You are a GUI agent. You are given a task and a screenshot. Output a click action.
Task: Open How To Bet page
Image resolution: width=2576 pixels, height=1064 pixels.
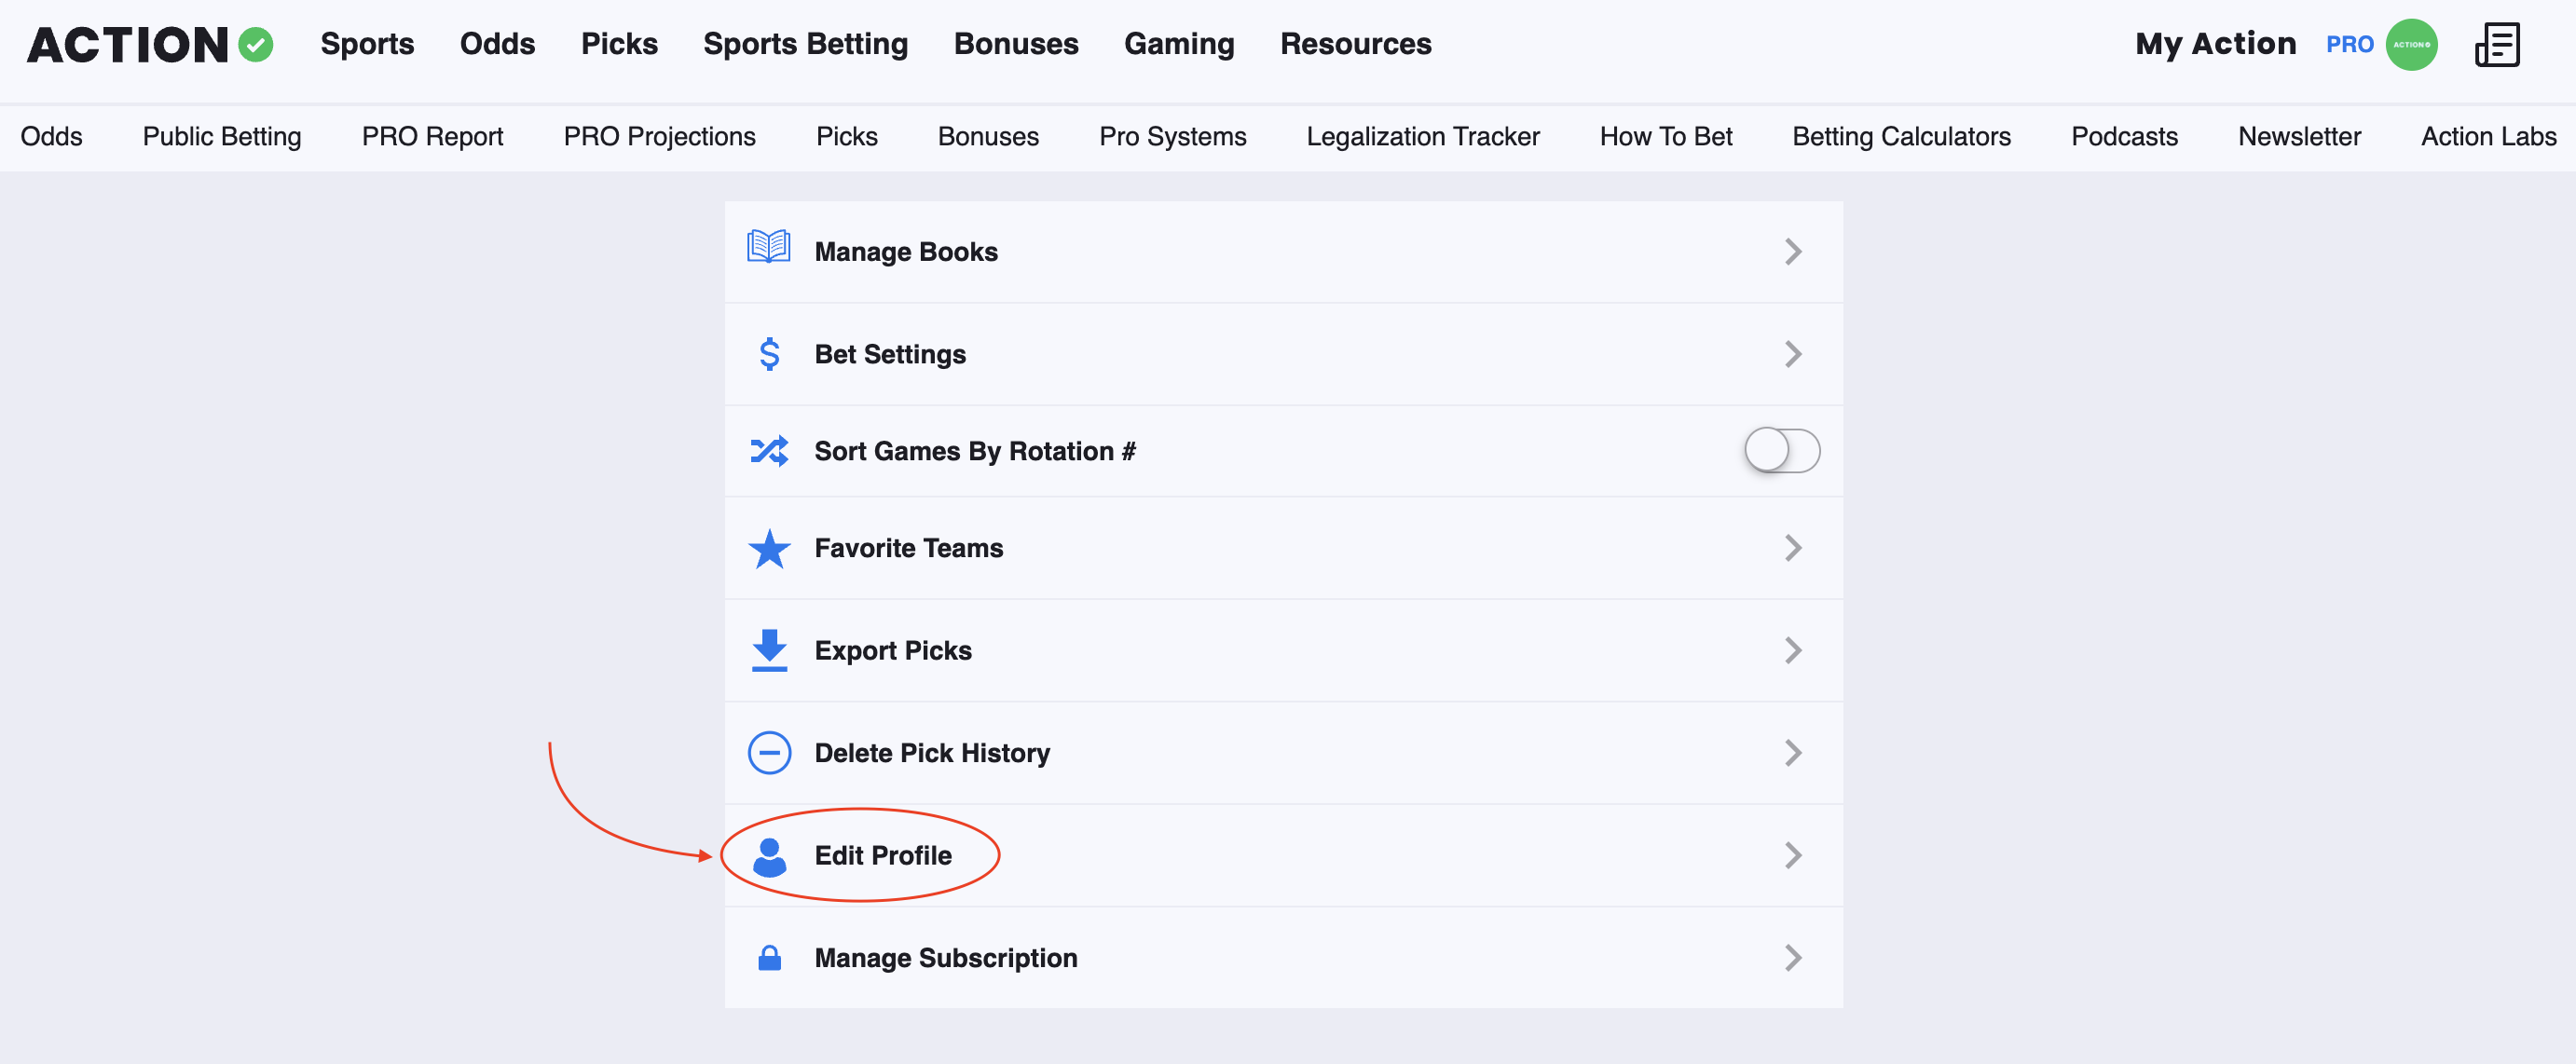pyautogui.click(x=1665, y=137)
